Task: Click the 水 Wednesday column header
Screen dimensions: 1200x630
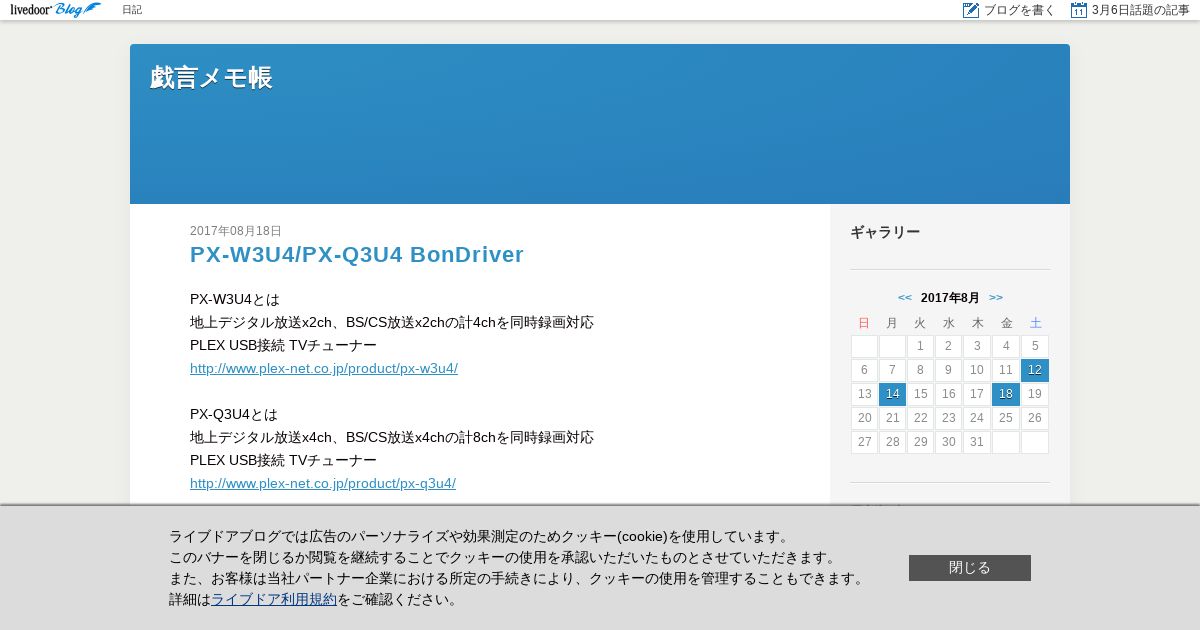Action: click(949, 323)
